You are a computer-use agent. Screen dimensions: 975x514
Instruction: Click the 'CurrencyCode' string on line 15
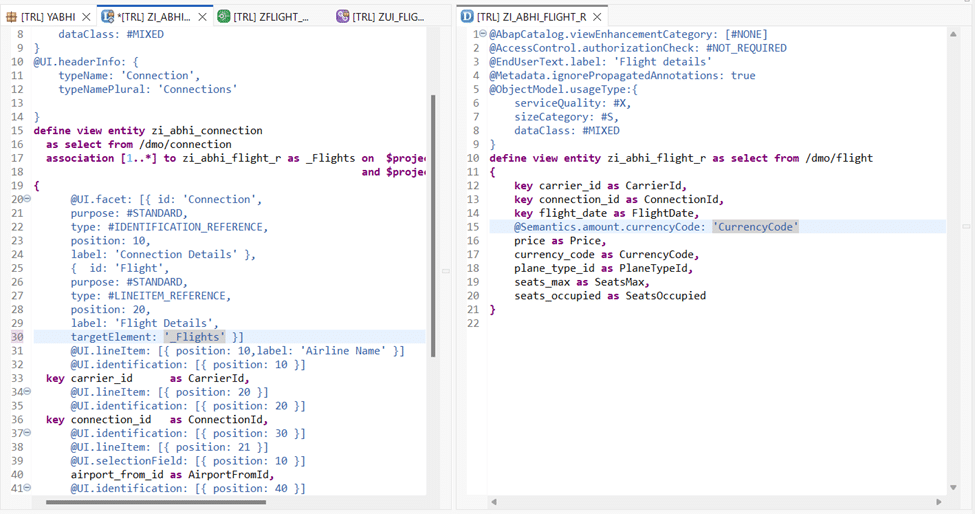pyautogui.click(x=755, y=227)
